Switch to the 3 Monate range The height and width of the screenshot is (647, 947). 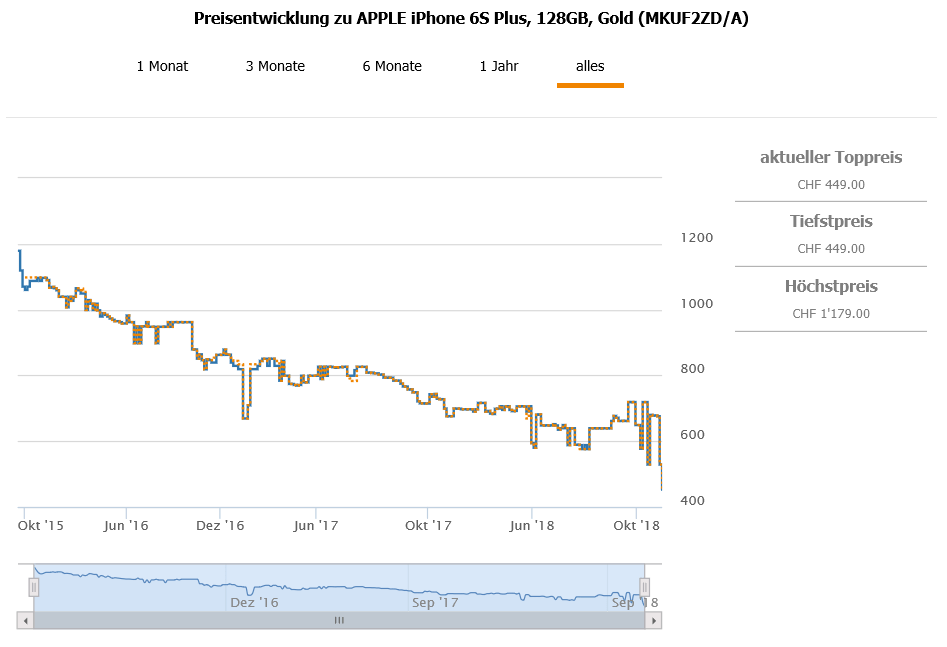coord(275,67)
